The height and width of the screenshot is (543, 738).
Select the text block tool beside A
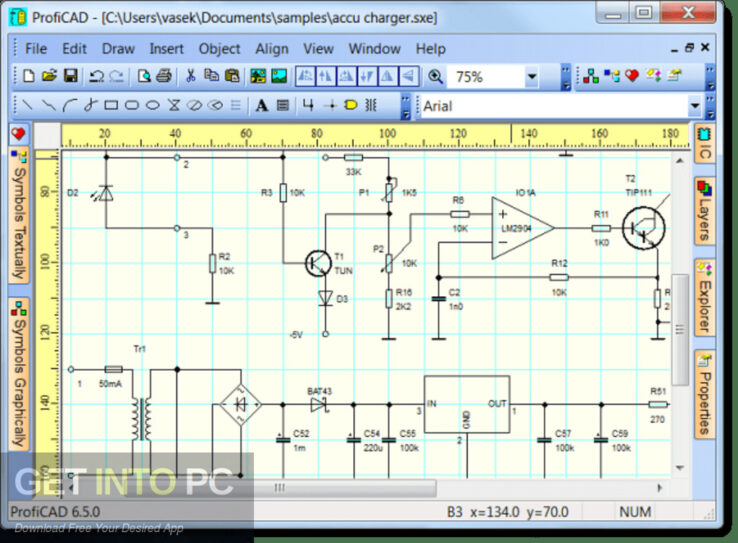coord(282,105)
